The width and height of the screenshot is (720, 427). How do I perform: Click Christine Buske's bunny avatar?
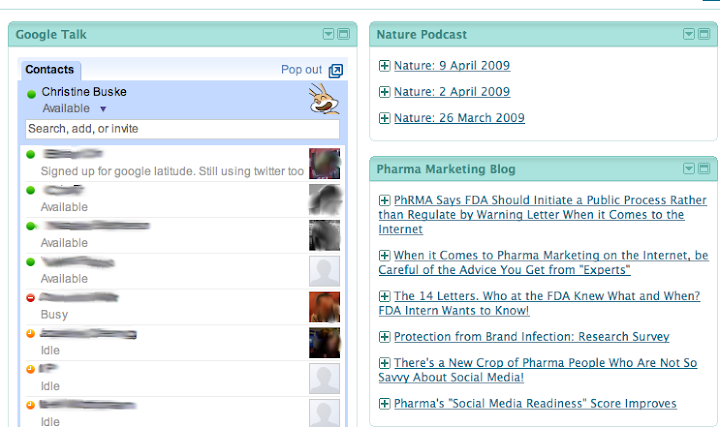[324, 100]
